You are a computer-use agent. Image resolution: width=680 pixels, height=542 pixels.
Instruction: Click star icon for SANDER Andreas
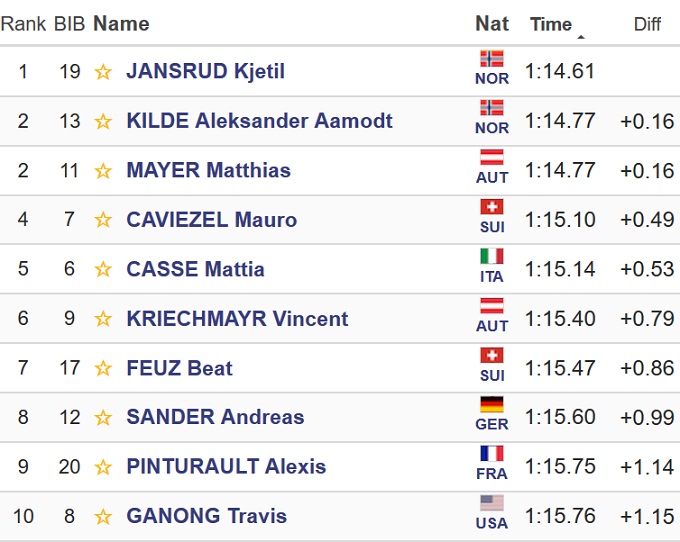point(102,418)
